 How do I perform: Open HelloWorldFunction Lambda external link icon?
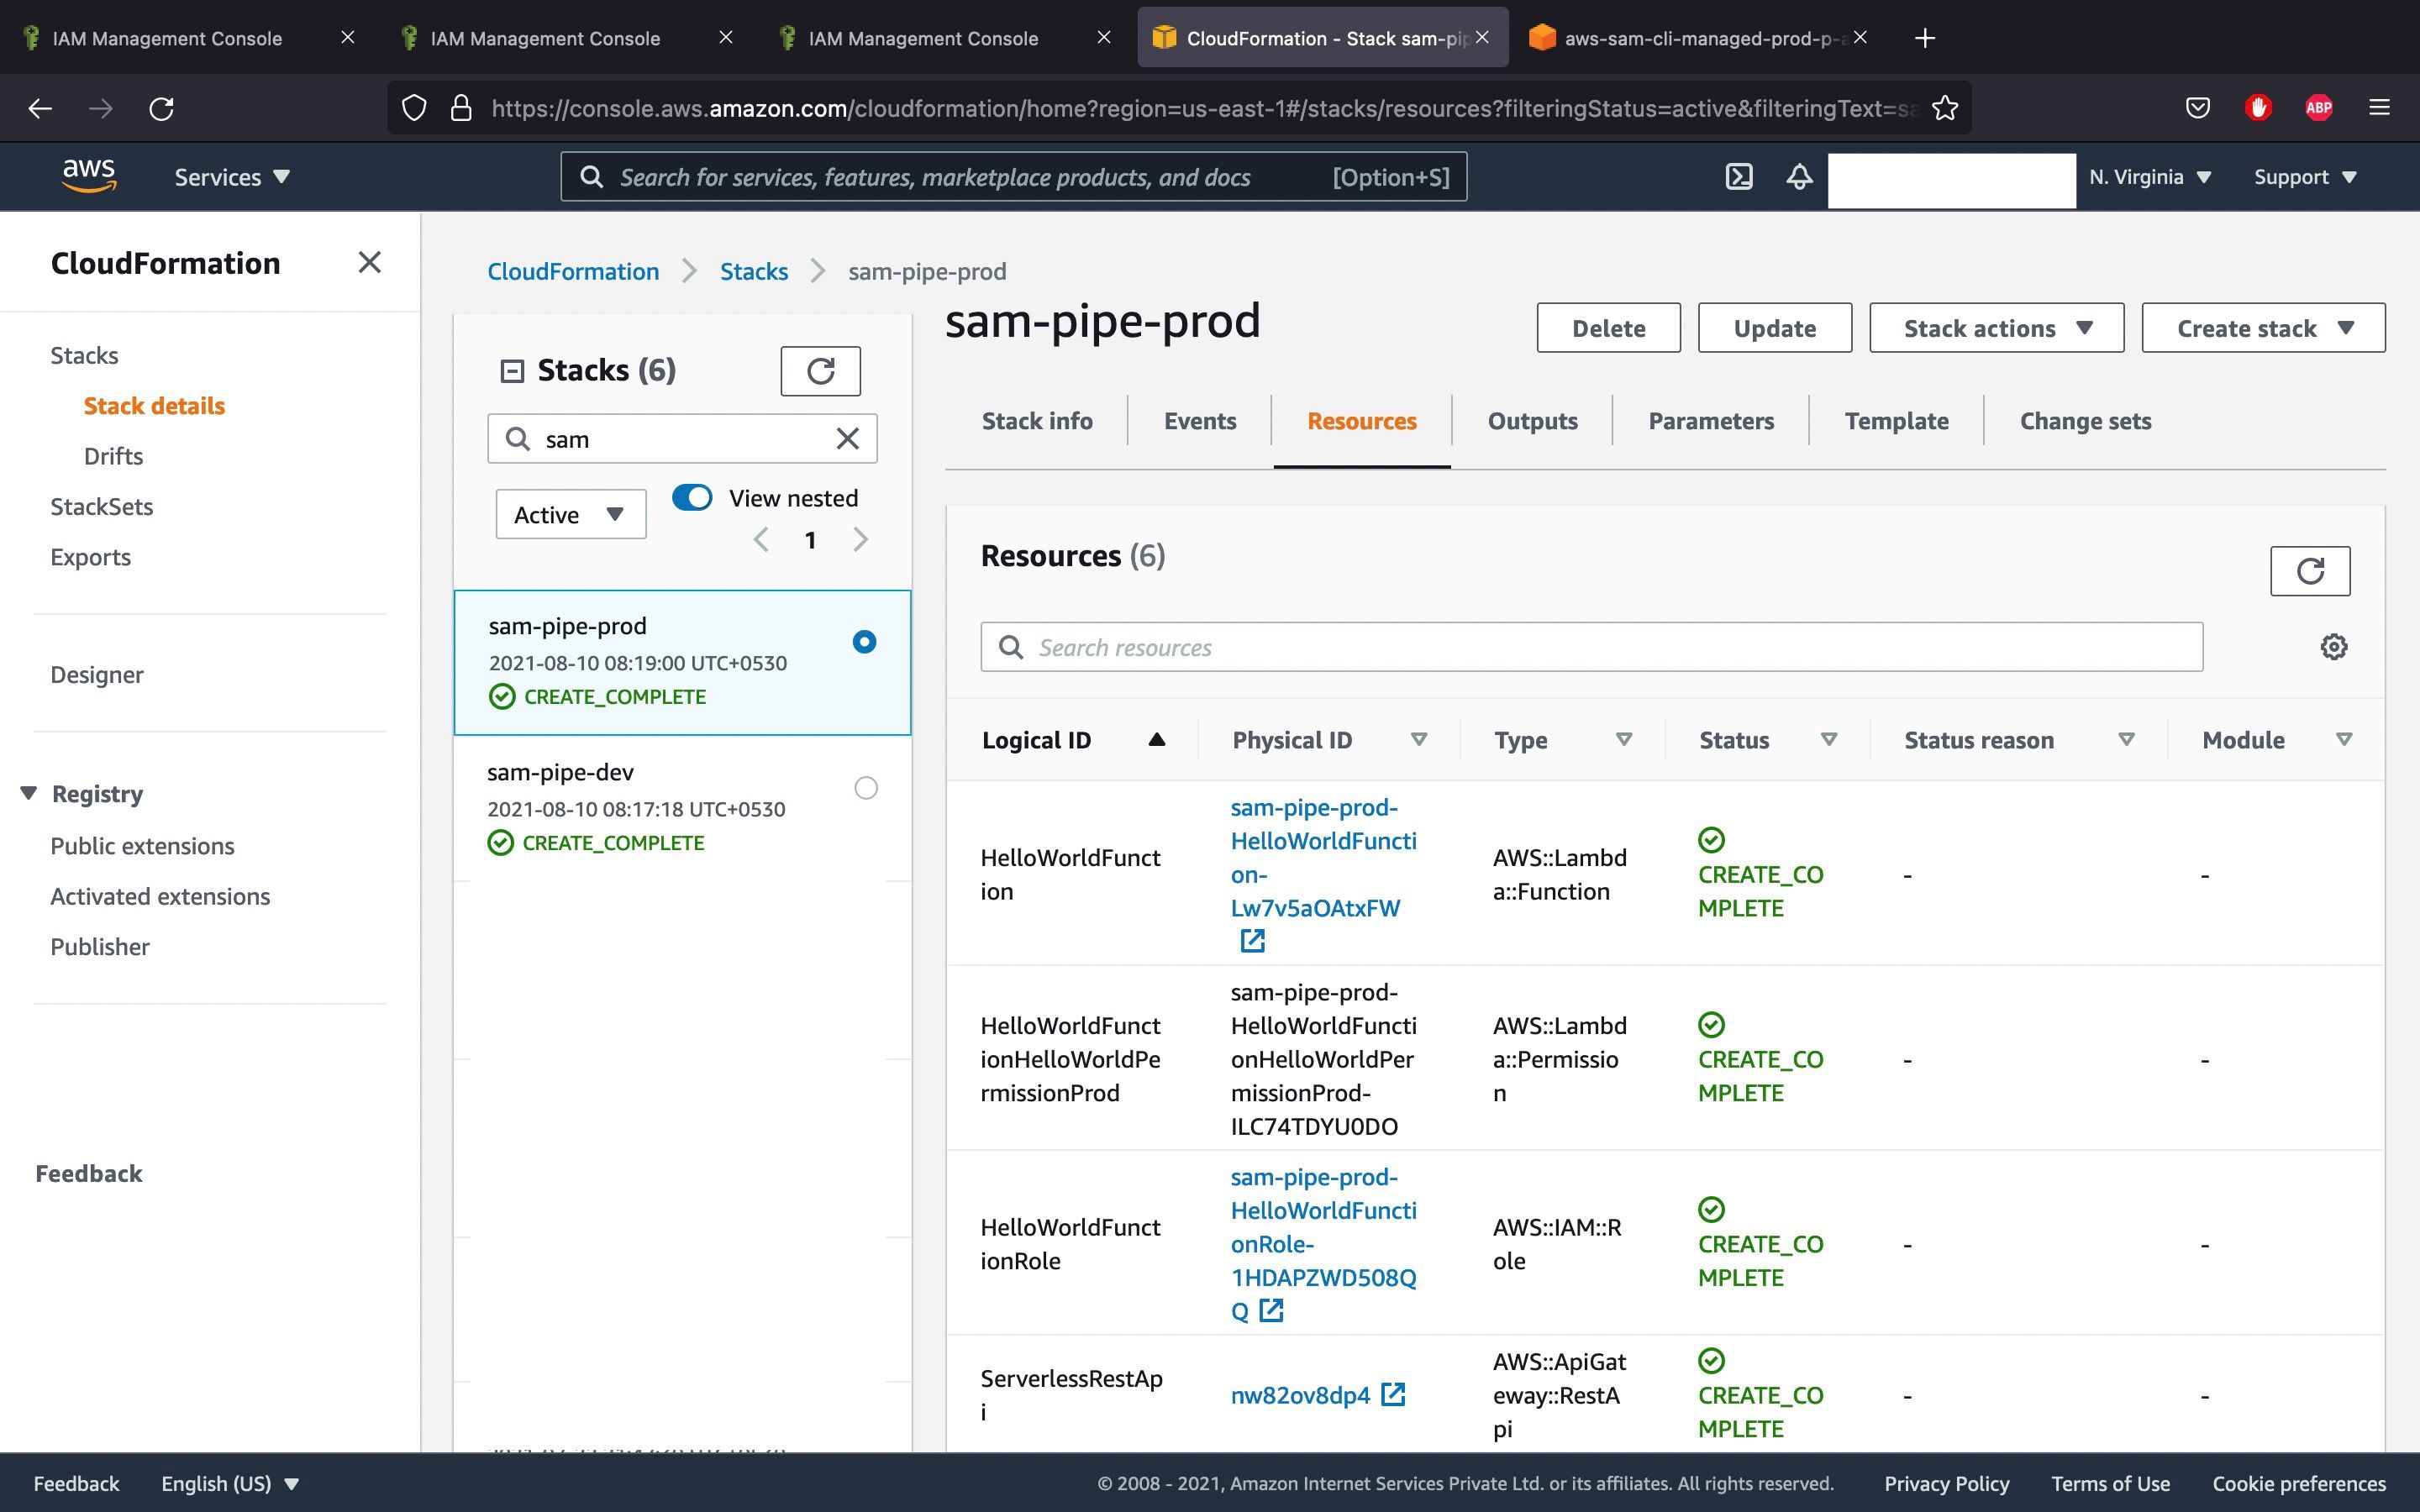click(1252, 941)
